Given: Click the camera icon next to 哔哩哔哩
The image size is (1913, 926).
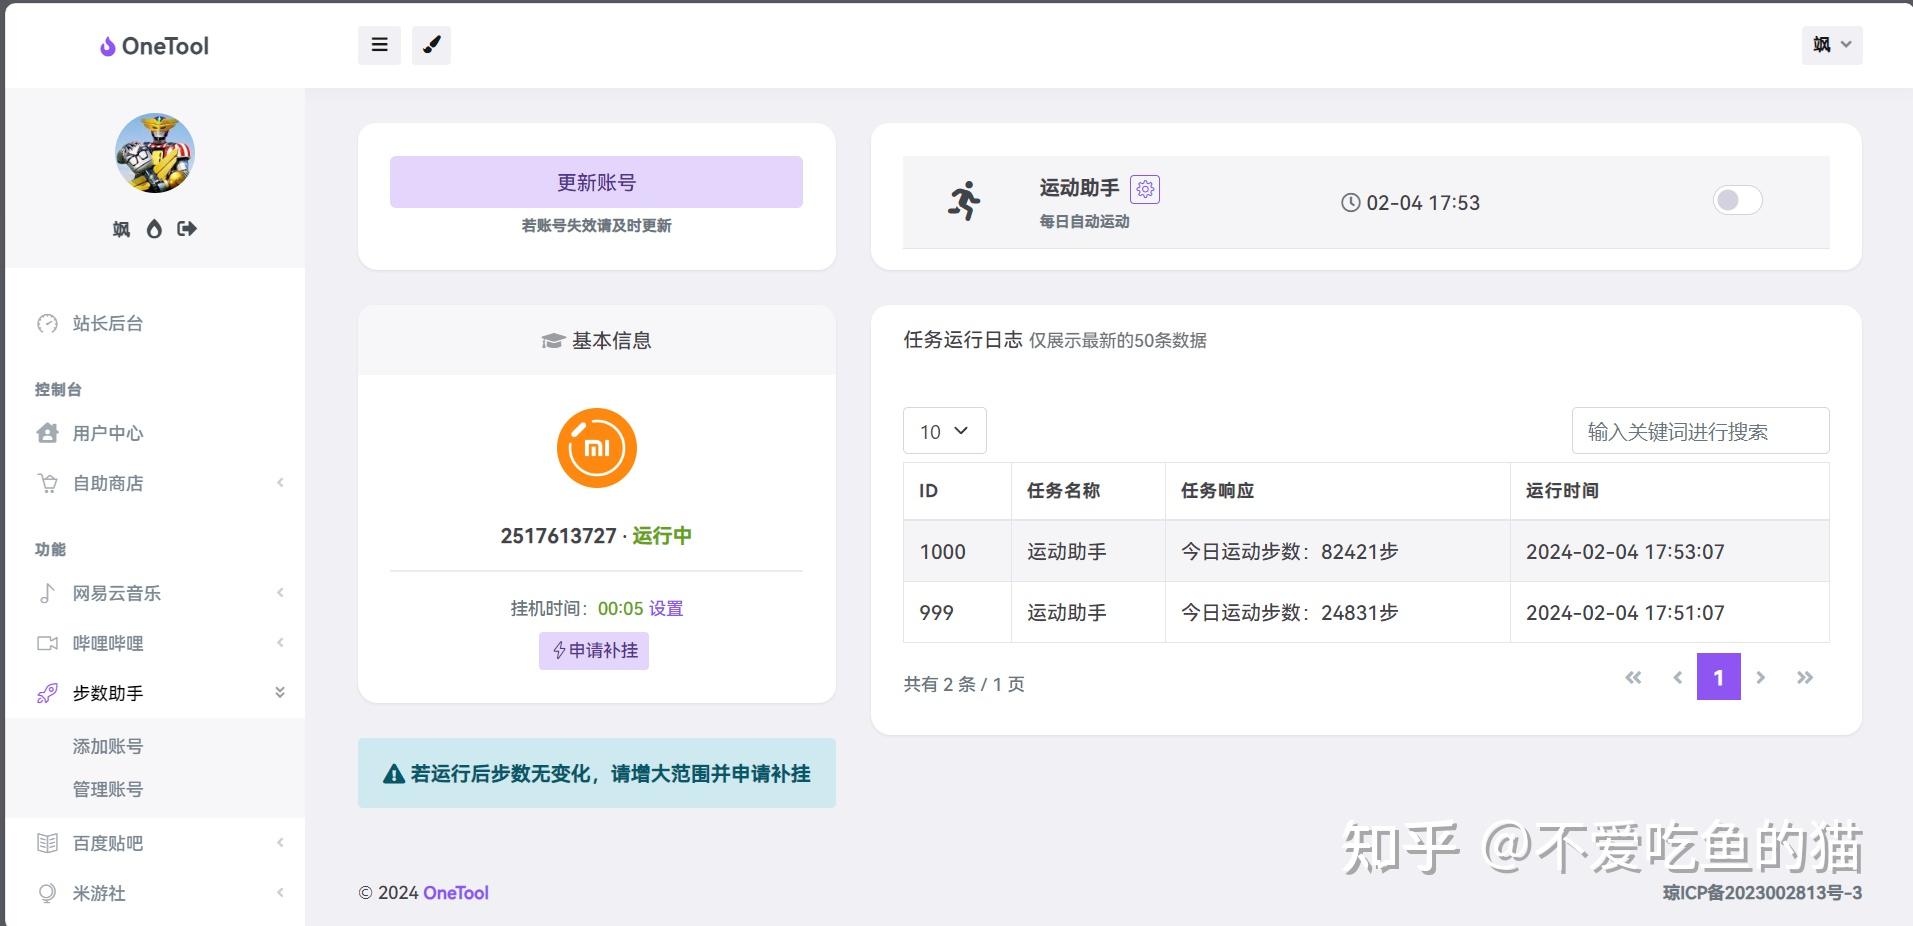Looking at the screenshot, I should (x=47, y=642).
